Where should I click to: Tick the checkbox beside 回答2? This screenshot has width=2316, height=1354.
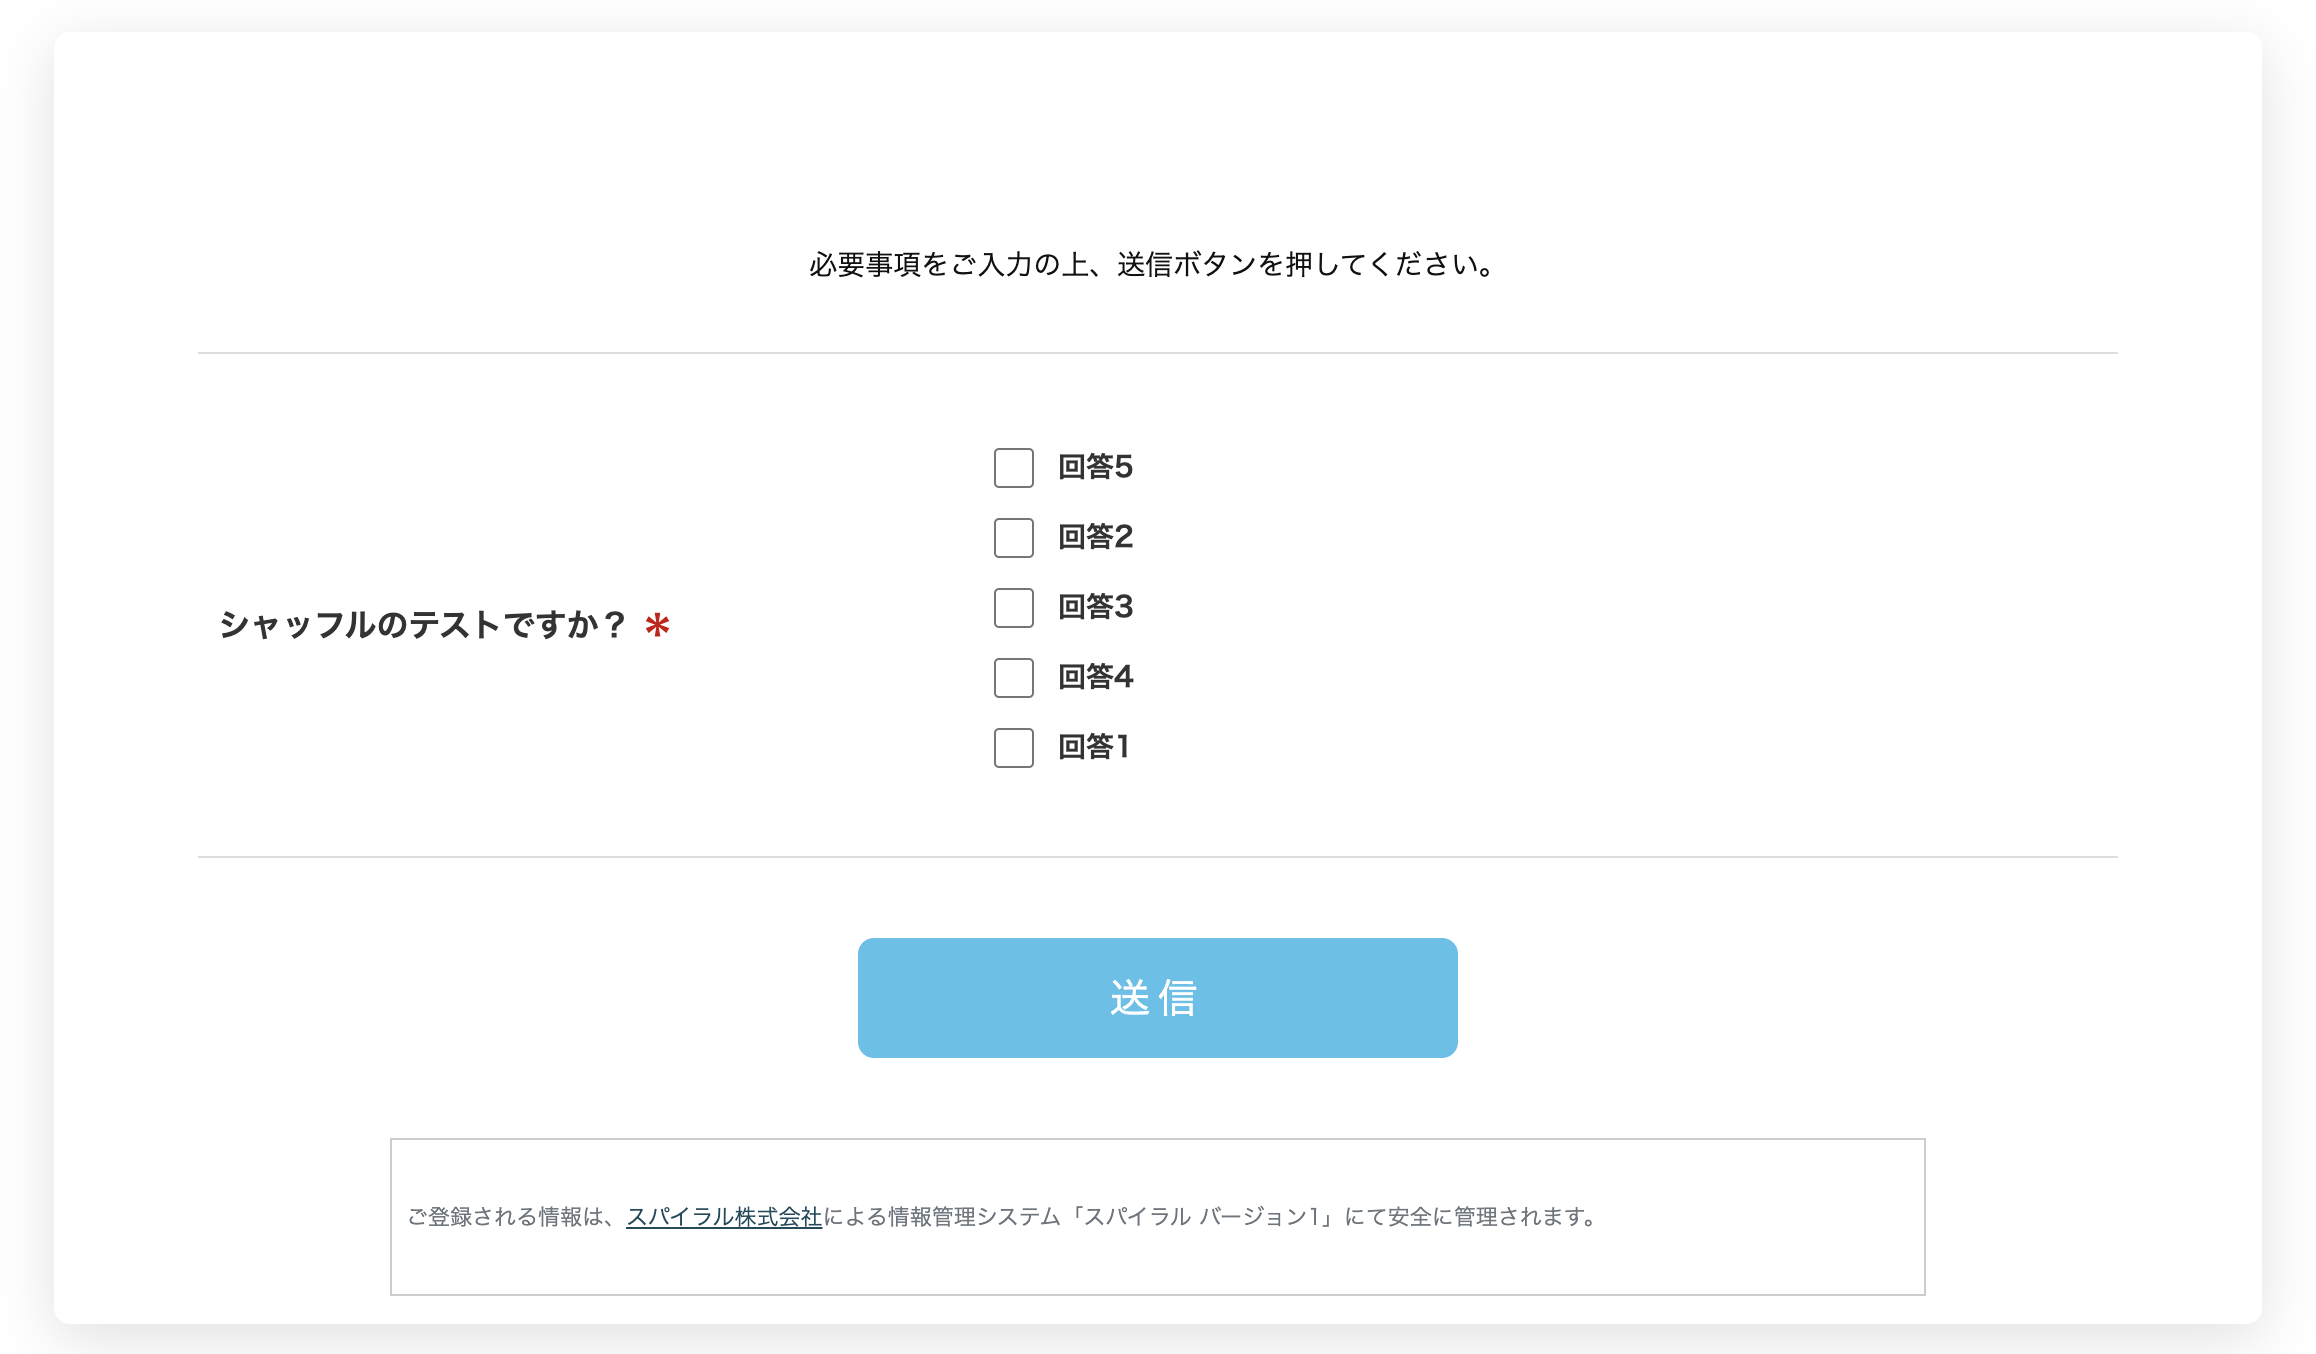[x=1013, y=538]
